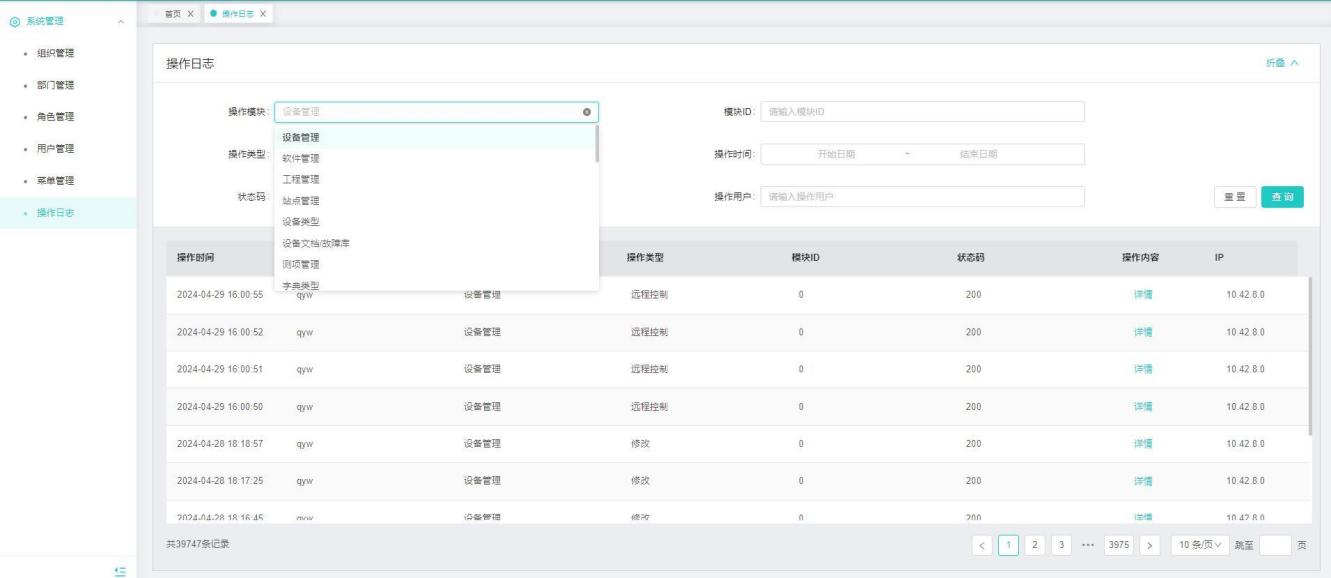Screen dimensions: 1331x578
Task: Go to next page arrow in pagination
Action: (1149, 545)
